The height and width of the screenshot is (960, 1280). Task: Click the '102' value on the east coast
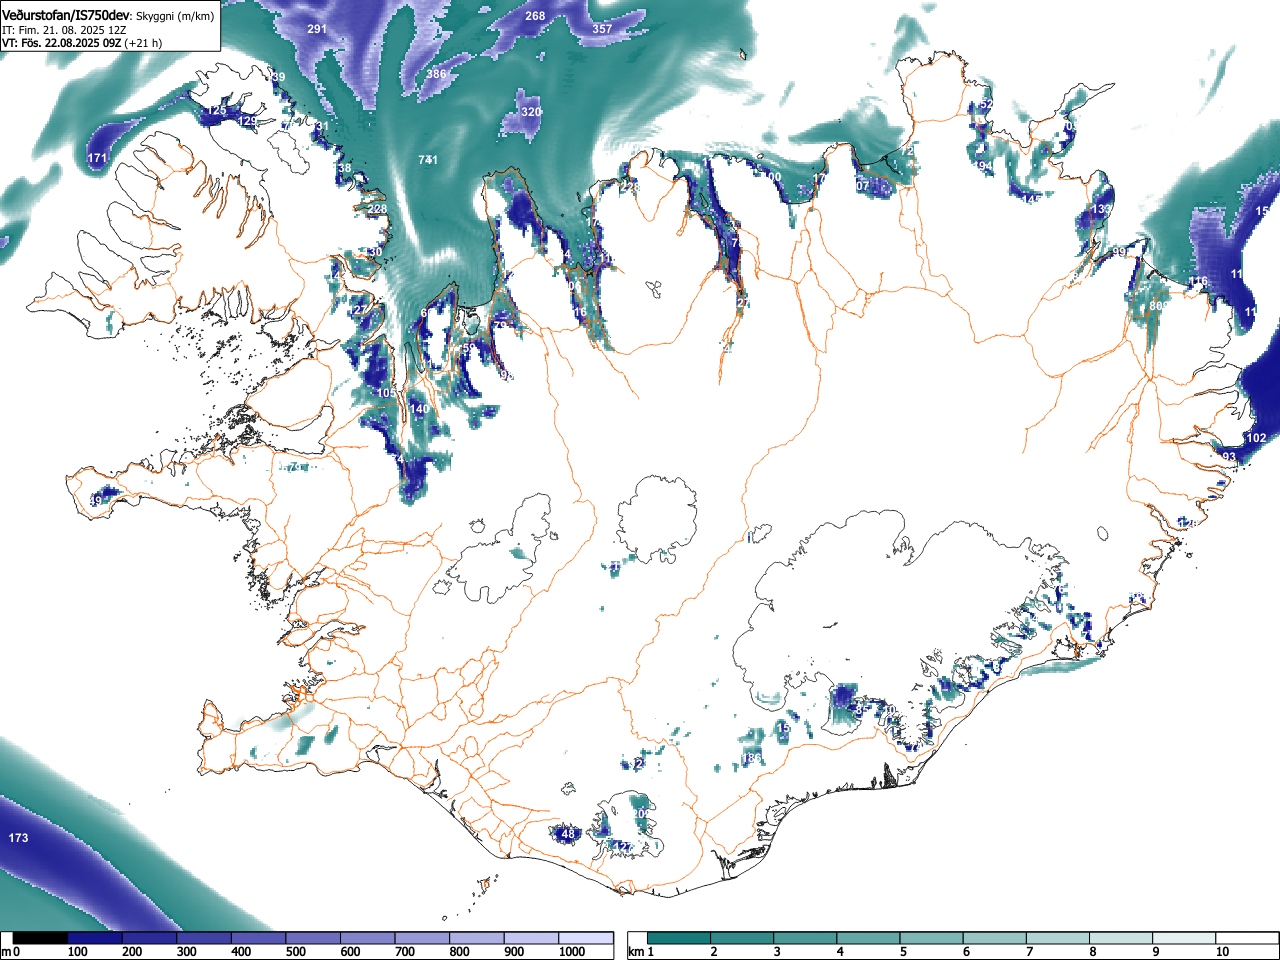click(x=1256, y=438)
